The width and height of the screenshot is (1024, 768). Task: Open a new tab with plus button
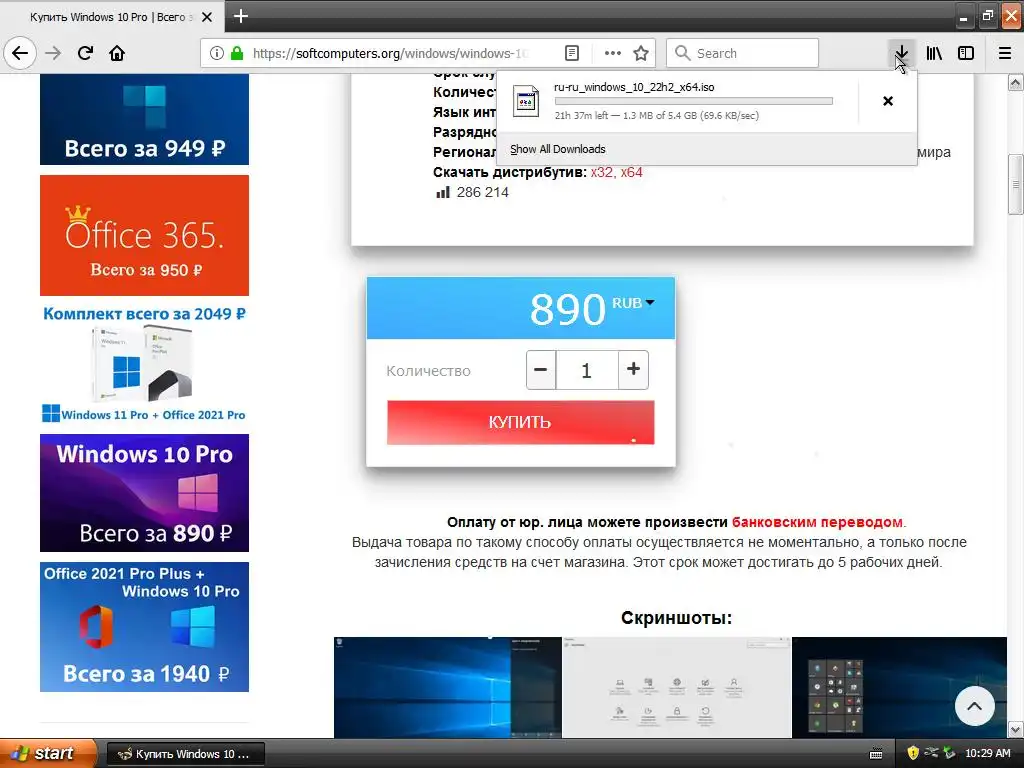(x=241, y=16)
